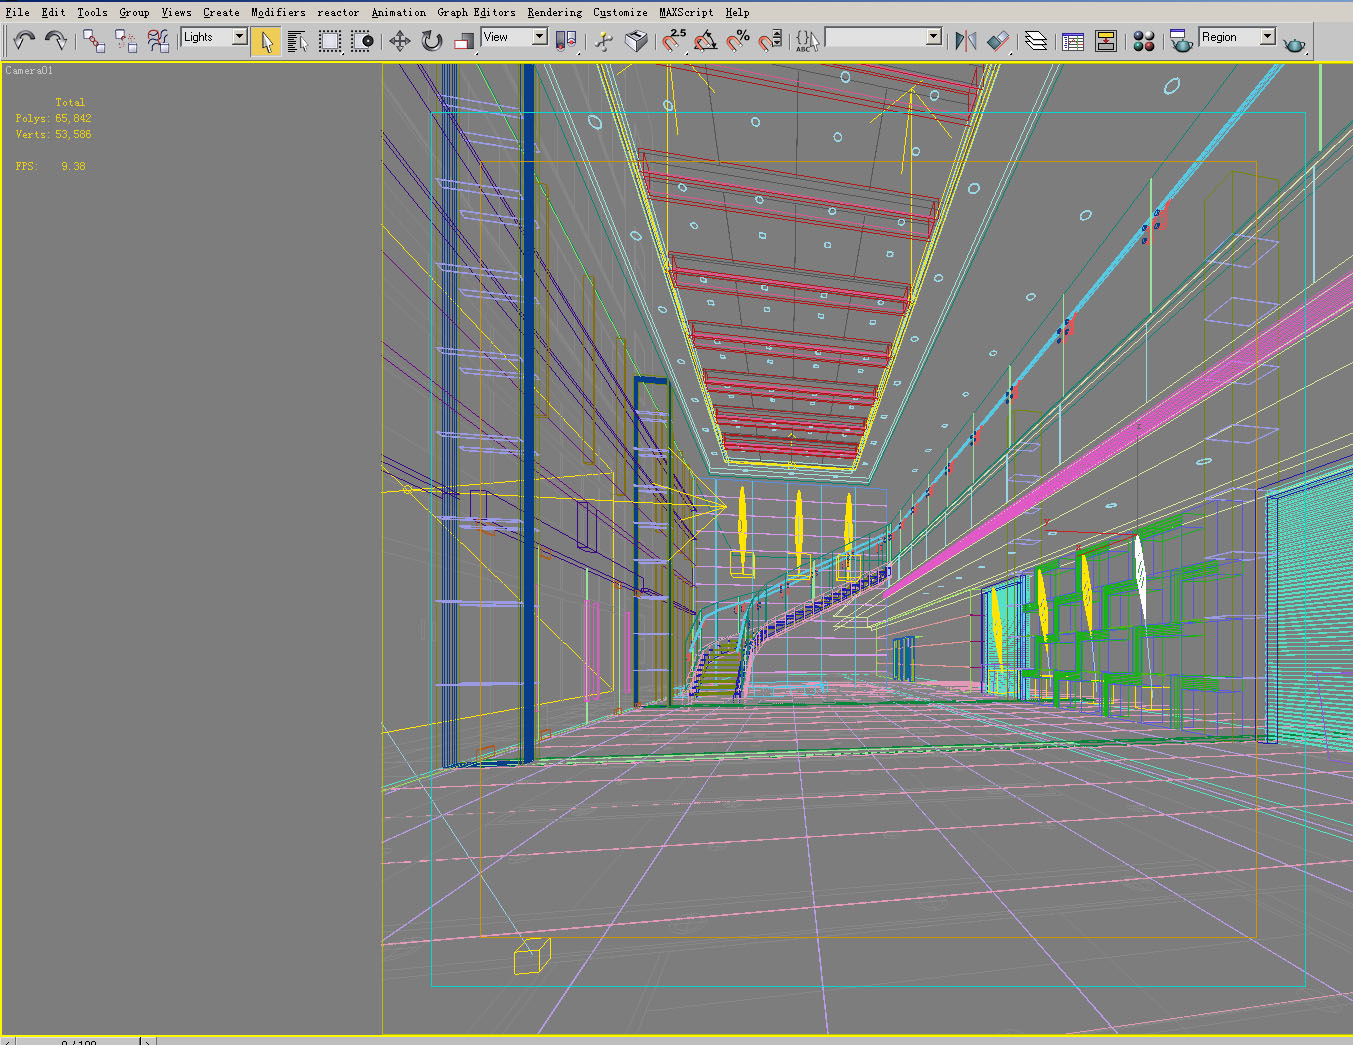This screenshot has width=1353, height=1045.
Task: Open the Views menu
Action: tap(176, 12)
